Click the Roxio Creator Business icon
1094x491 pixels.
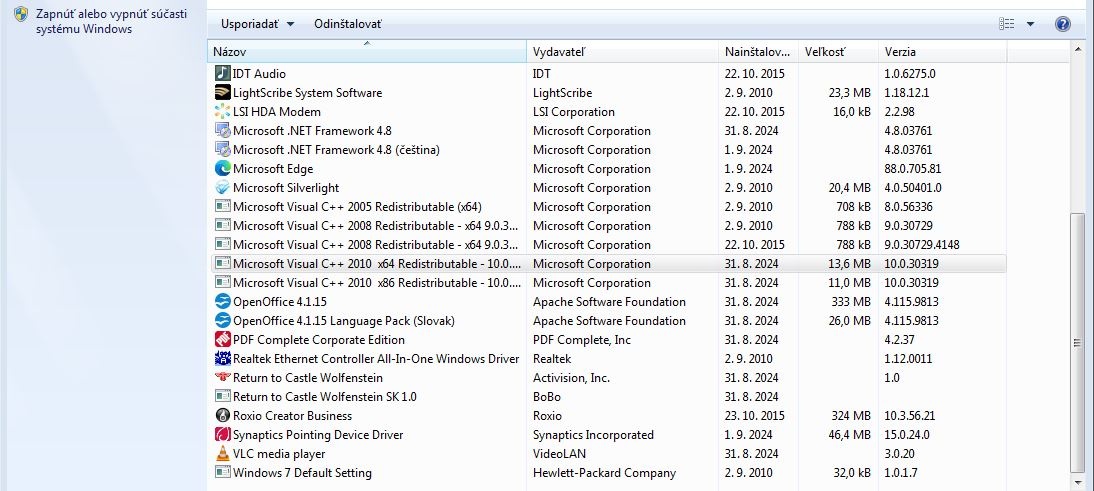coord(223,416)
